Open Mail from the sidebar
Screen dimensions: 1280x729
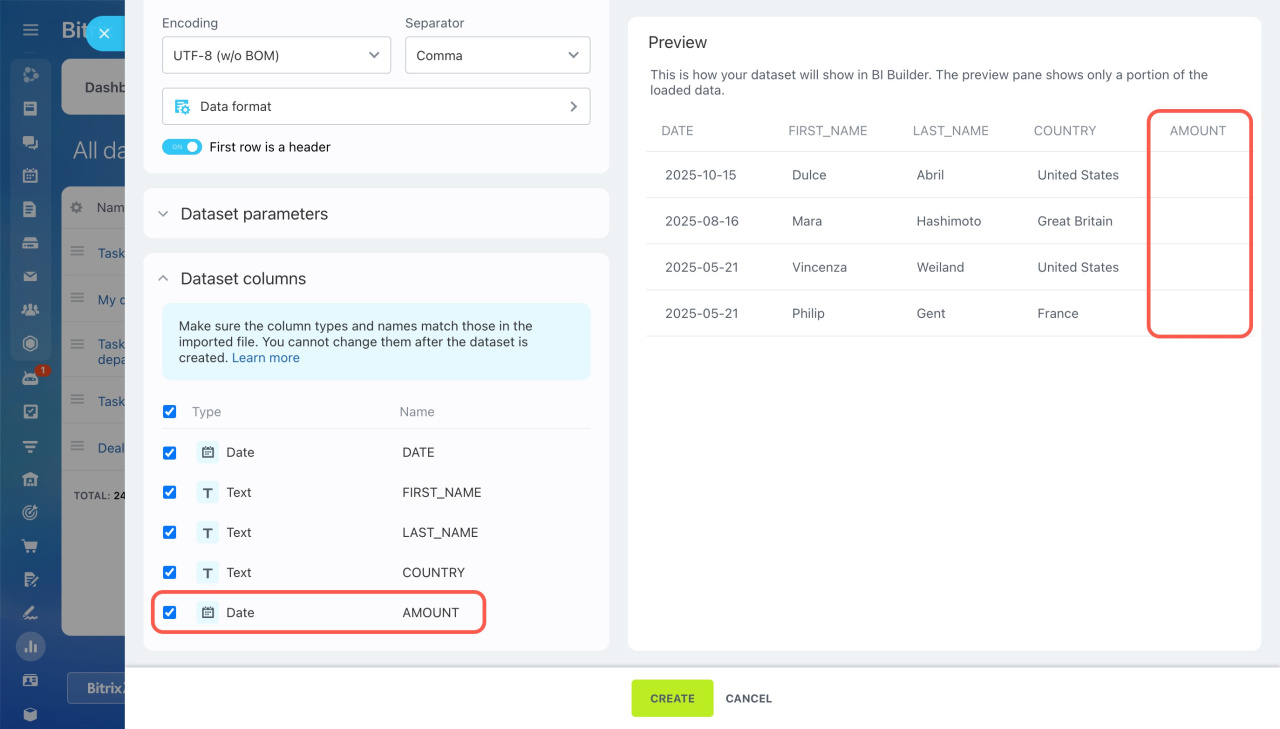point(30,277)
